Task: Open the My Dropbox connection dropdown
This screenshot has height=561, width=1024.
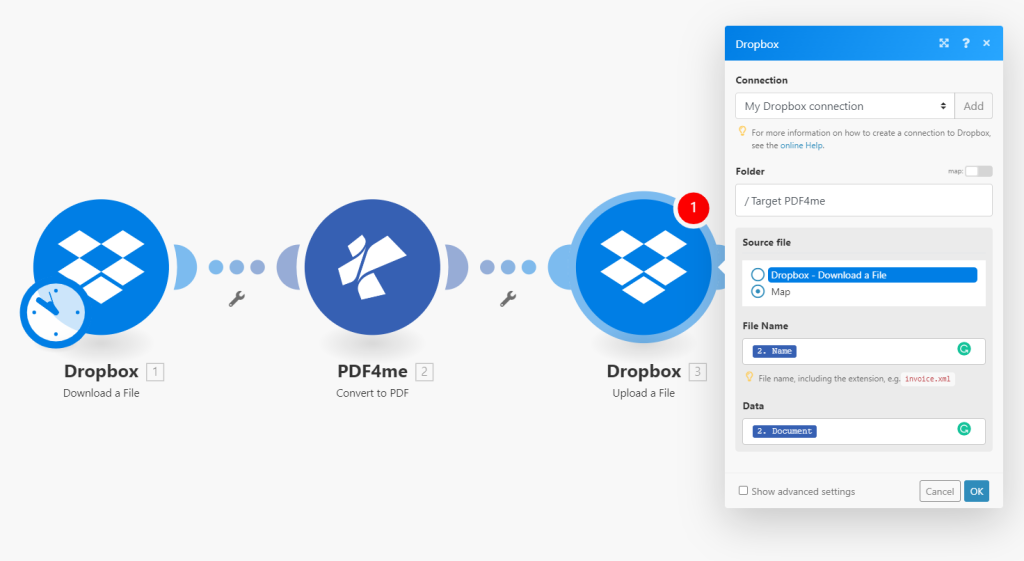Action: pyautogui.click(x=845, y=106)
